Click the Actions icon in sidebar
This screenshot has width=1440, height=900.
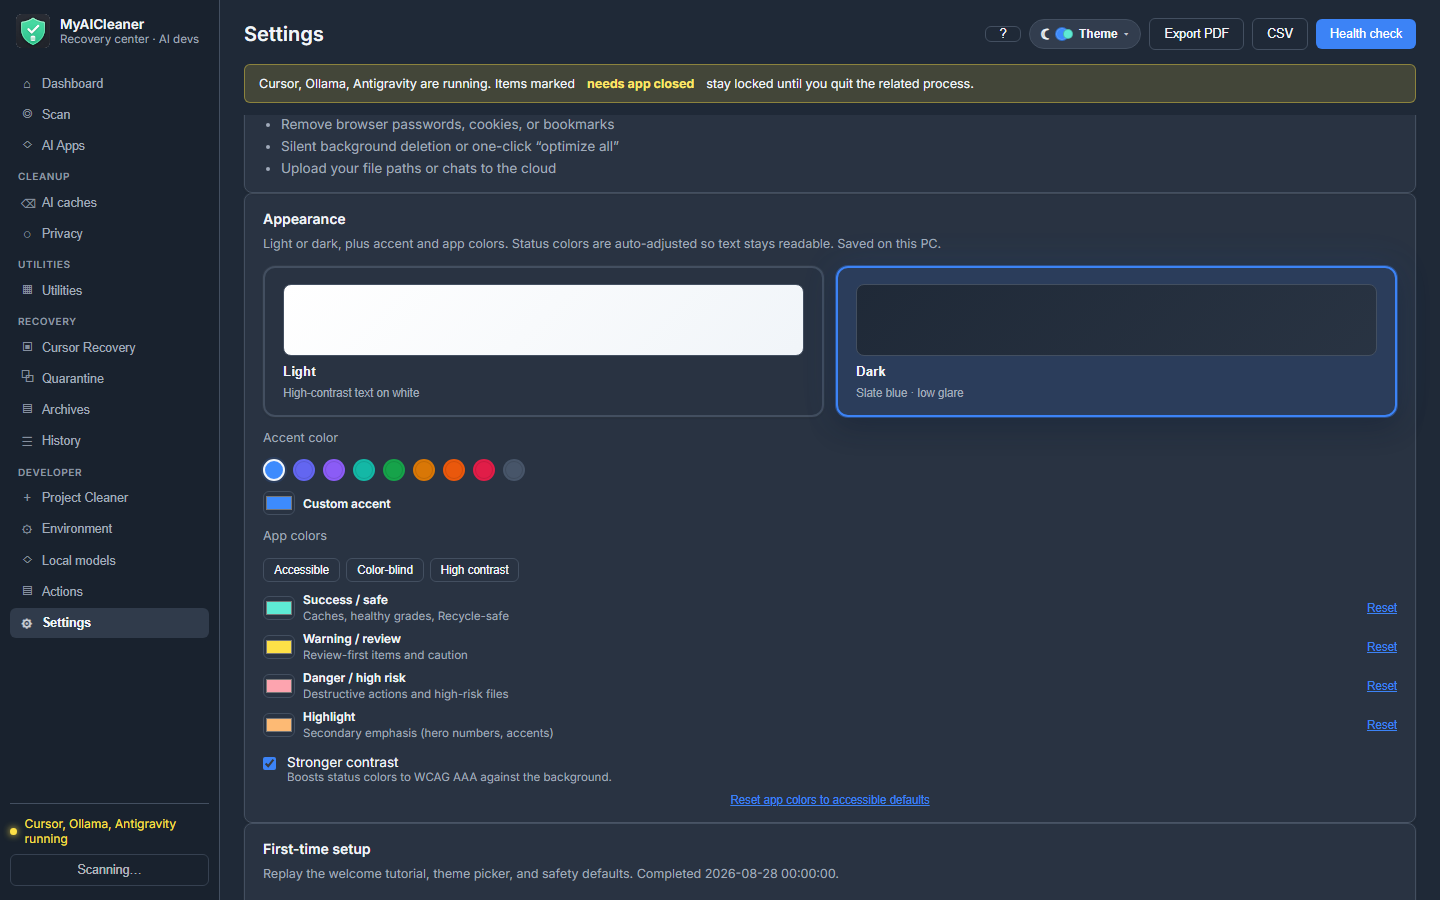(27, 591)
